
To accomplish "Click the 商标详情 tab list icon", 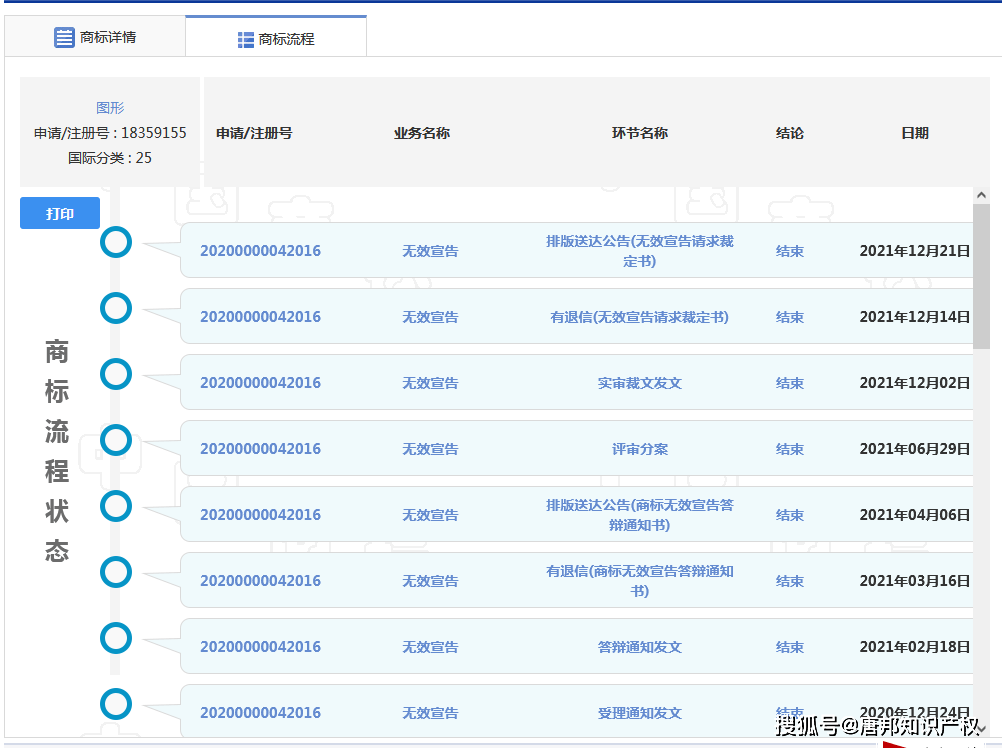I will (x=64, y=37).
